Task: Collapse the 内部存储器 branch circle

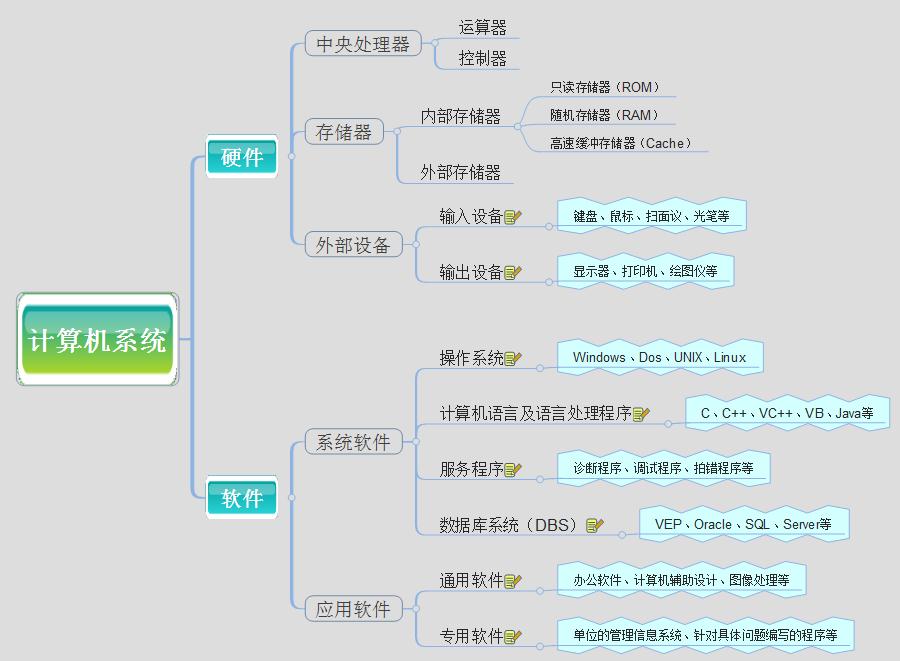Action: tap(517, 126)
